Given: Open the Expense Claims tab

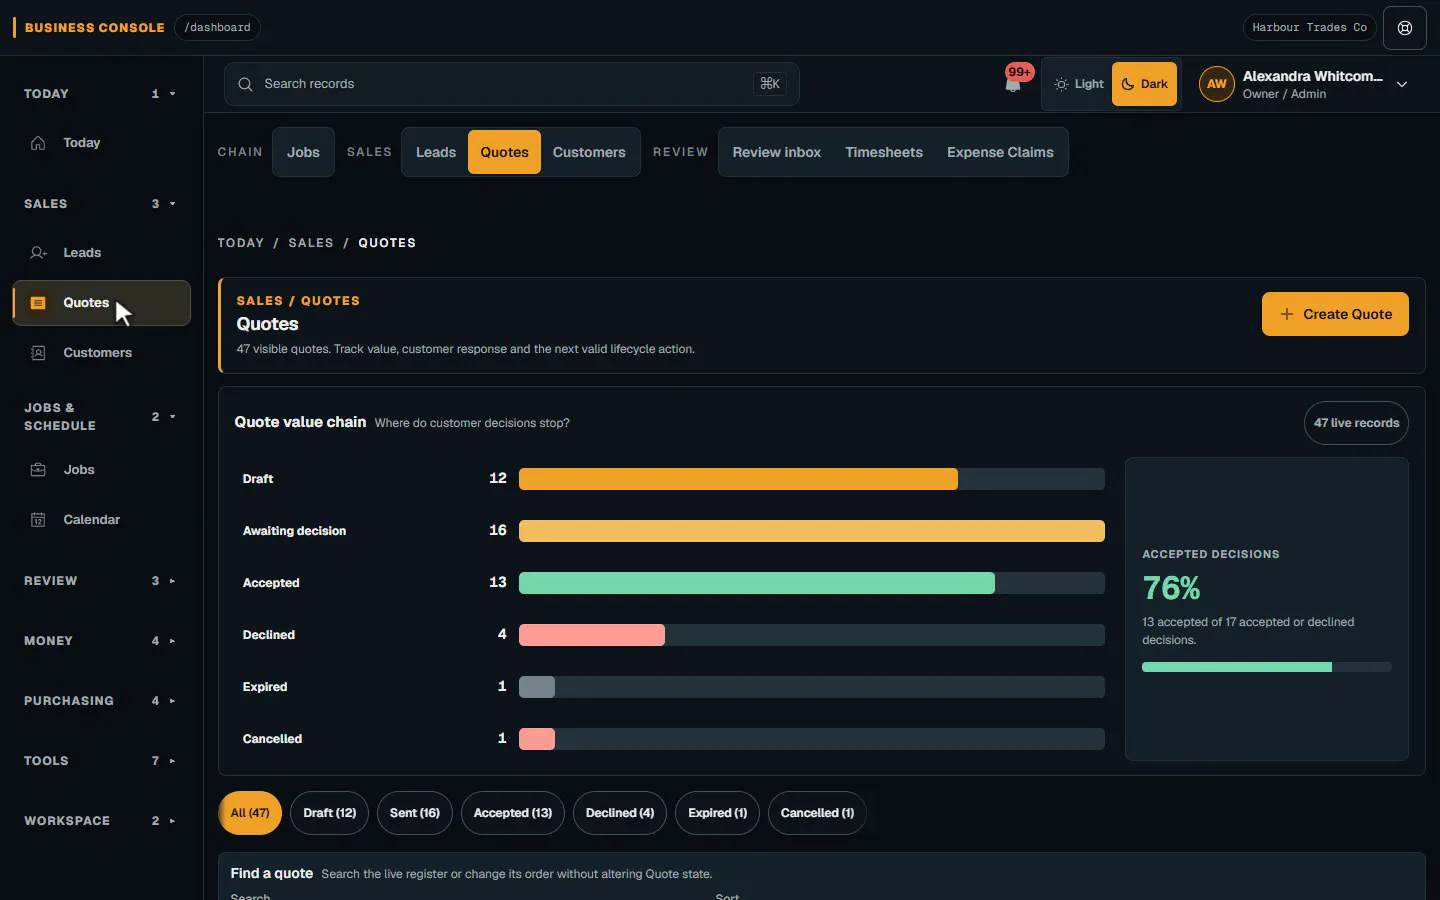Looking at the screenshot, I should pos(1000,152).
